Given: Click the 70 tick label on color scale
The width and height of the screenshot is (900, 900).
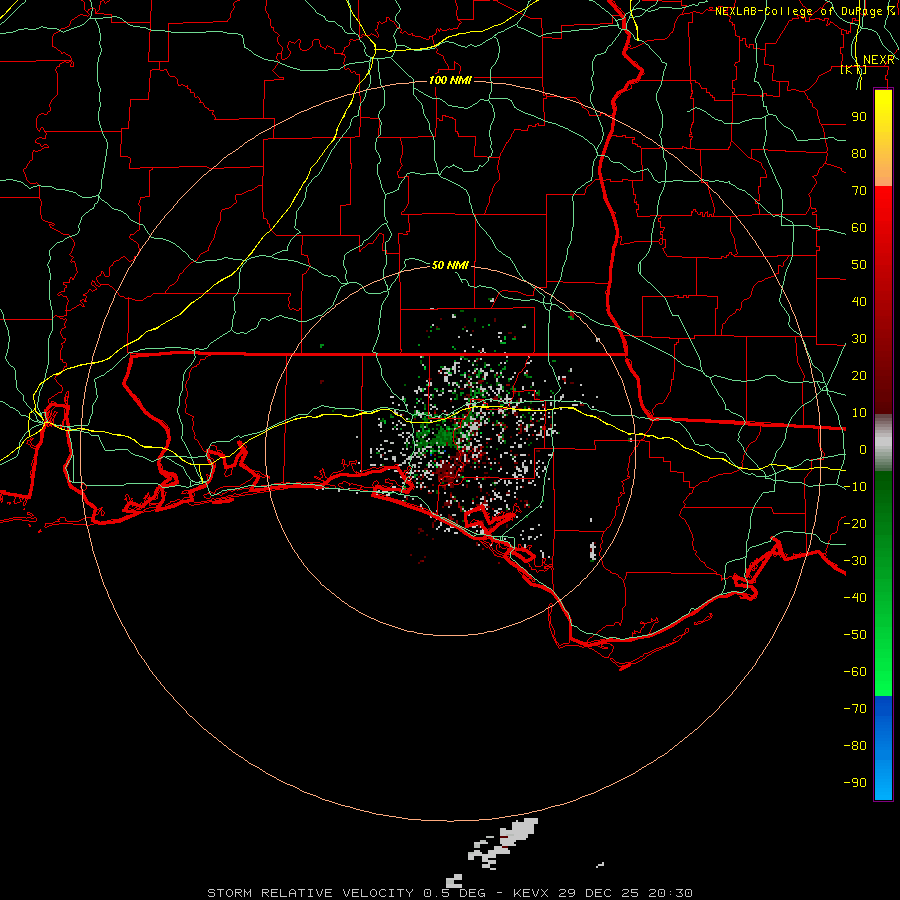Looking at the screenshot, I should (859, 191).
